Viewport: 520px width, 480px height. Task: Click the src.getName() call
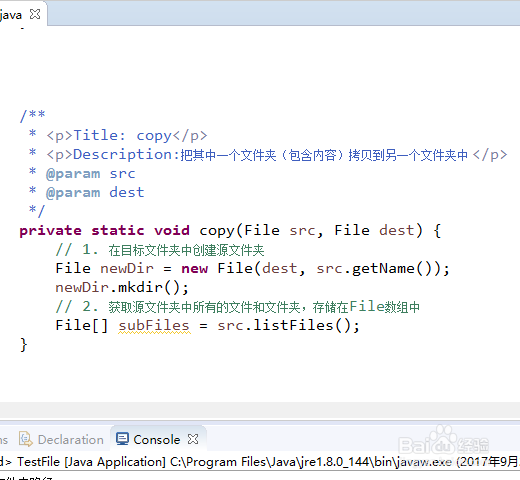(x=378, y=268)
